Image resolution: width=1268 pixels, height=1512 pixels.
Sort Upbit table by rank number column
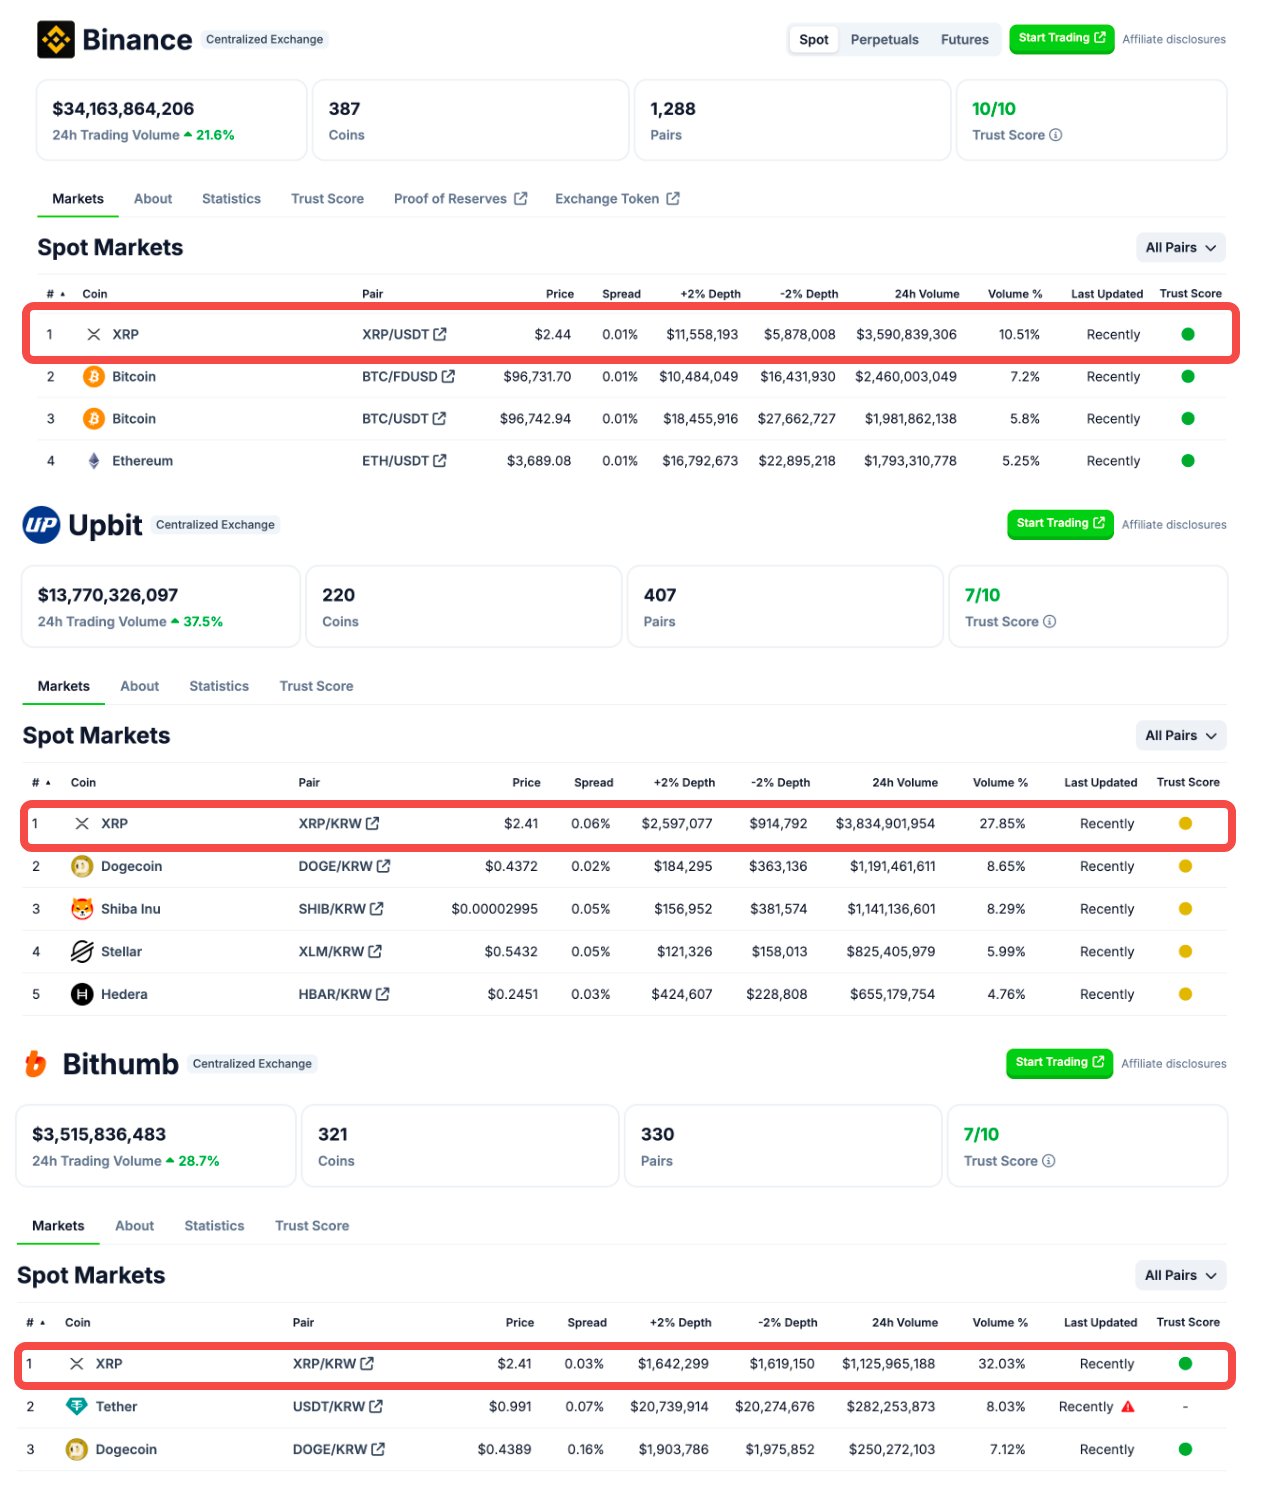click(x=40, y=783)
